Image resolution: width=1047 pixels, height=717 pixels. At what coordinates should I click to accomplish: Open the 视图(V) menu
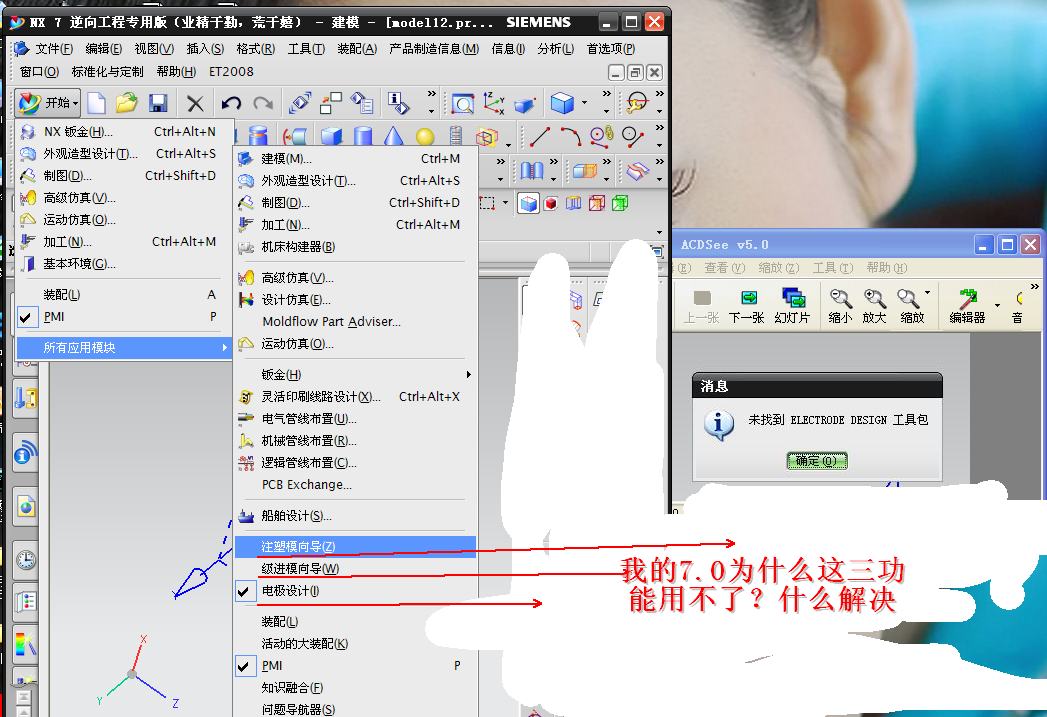point(154,49)
